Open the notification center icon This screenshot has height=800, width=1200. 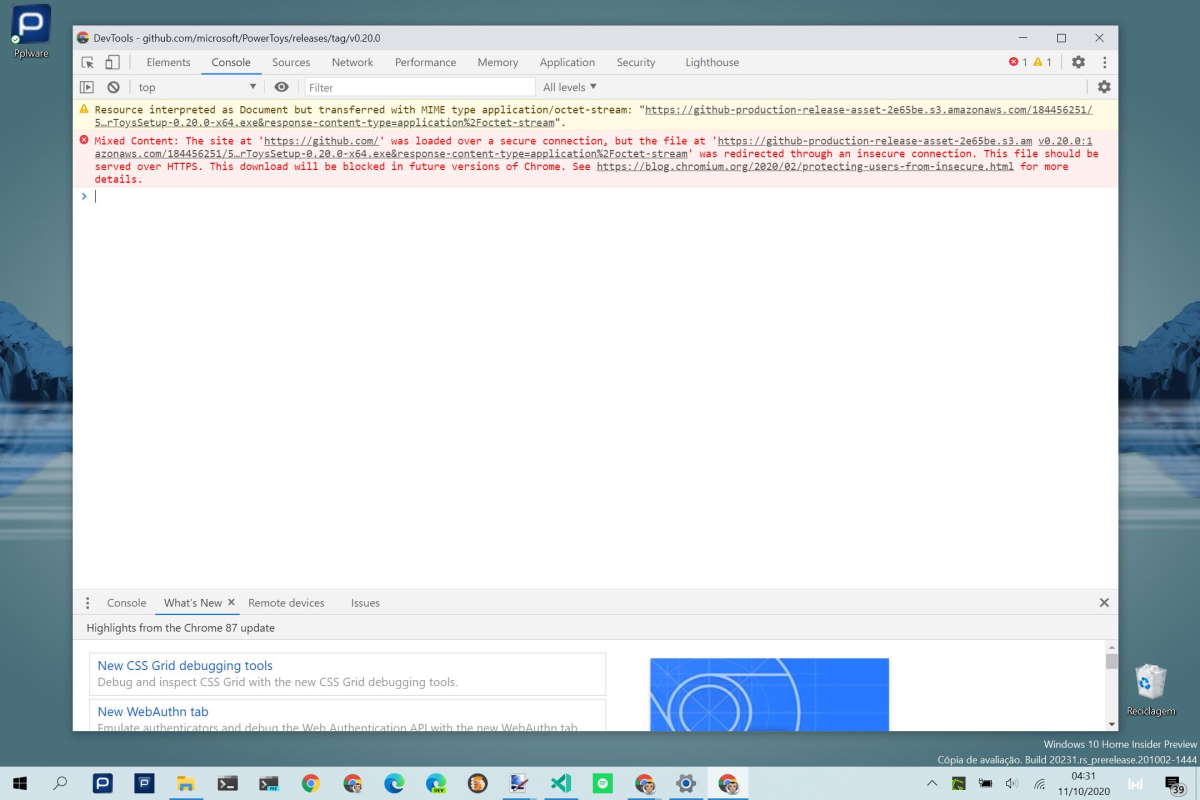click(1174, 785)
